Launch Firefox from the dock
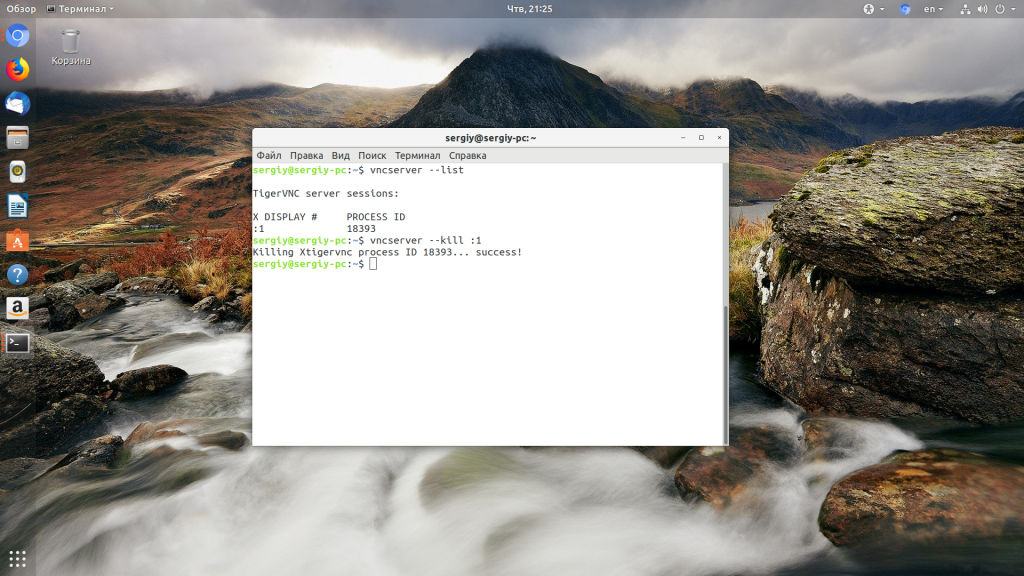1024x576 pixels. 17,70
